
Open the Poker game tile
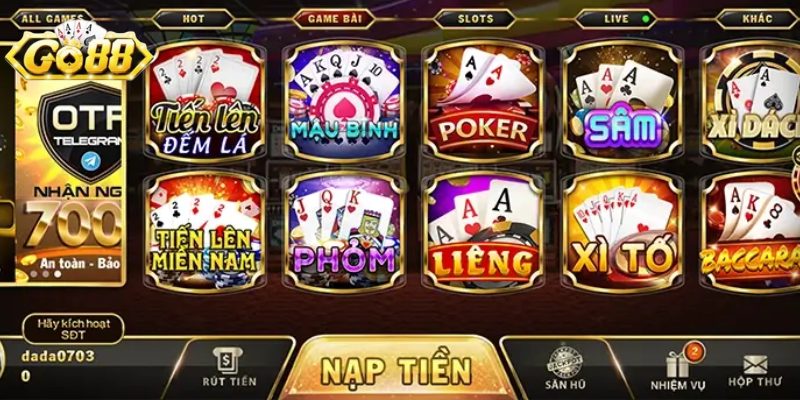(483, 101)
